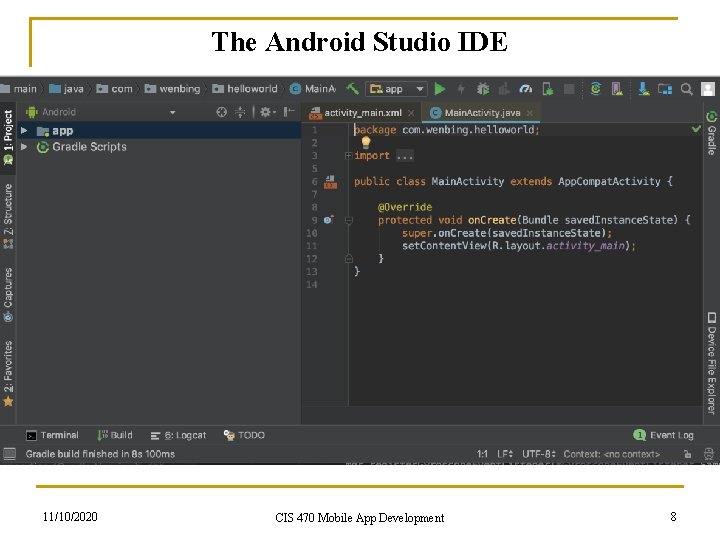
Task: Click the helloworld breadcrumb folder
Action: point(245,89)
